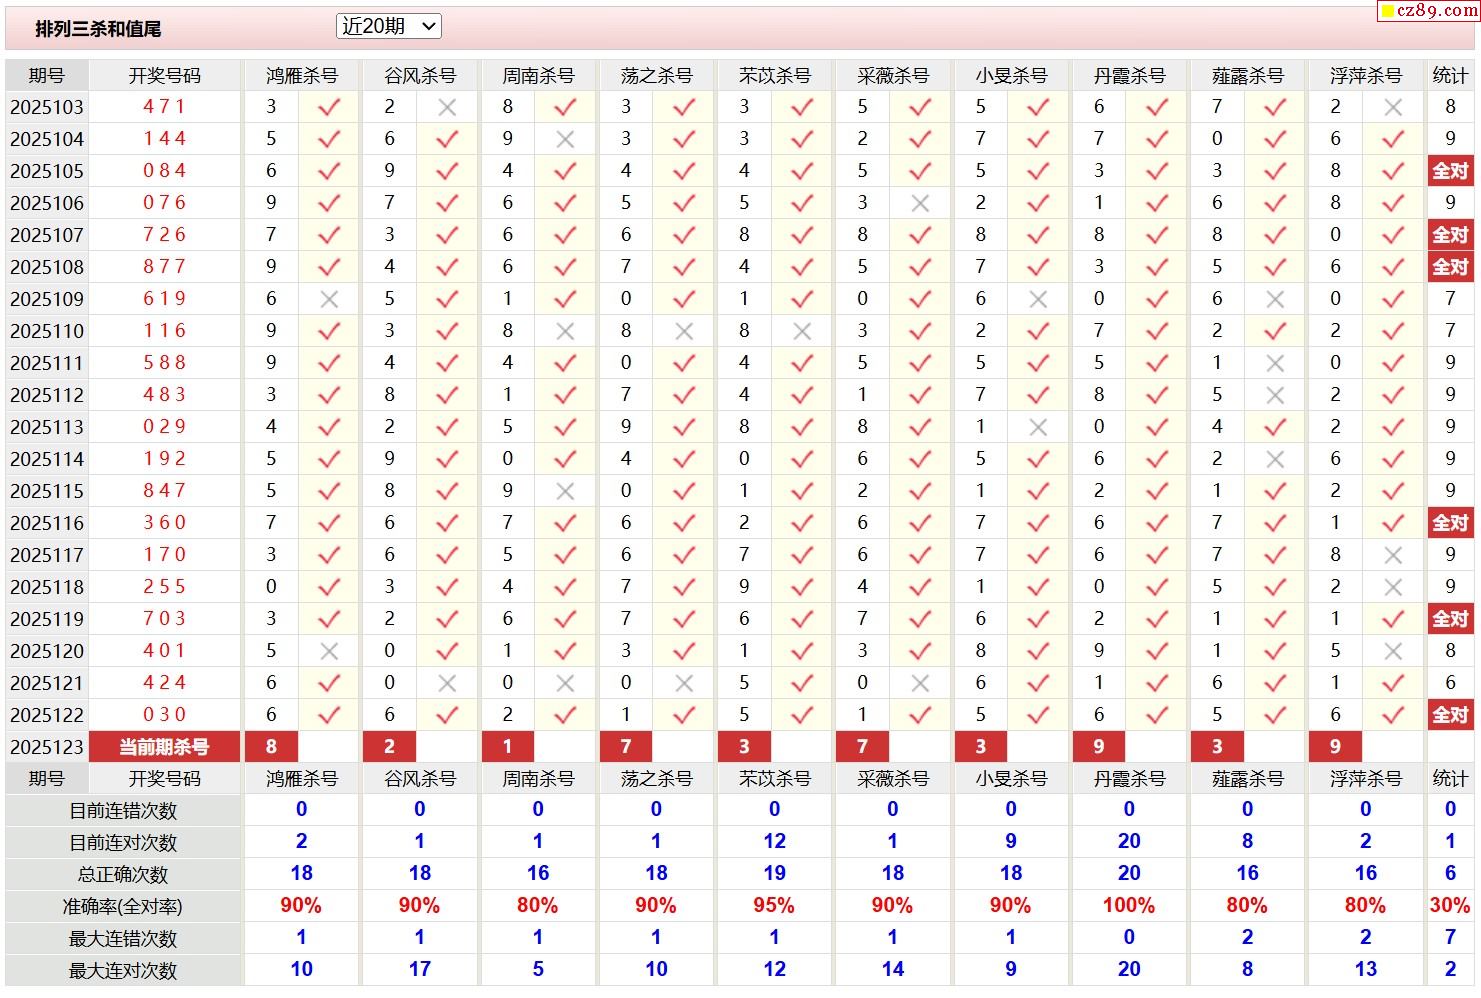This screenshot has height=998, width=1481.
Task: Click the cross mark for 周南杀号 in row 2025104
Action: [565, 139]
